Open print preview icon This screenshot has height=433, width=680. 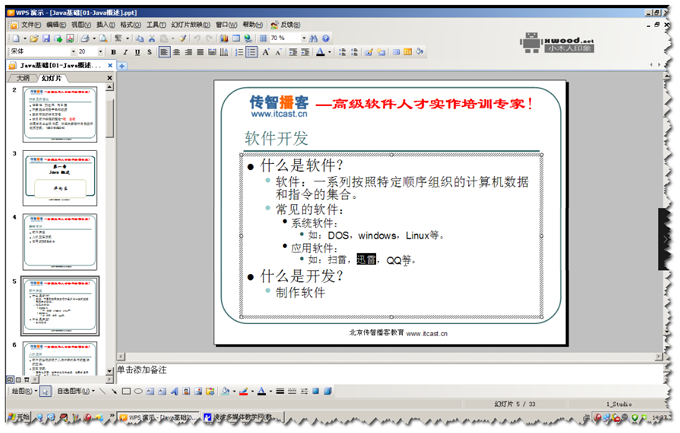[103, 39]
